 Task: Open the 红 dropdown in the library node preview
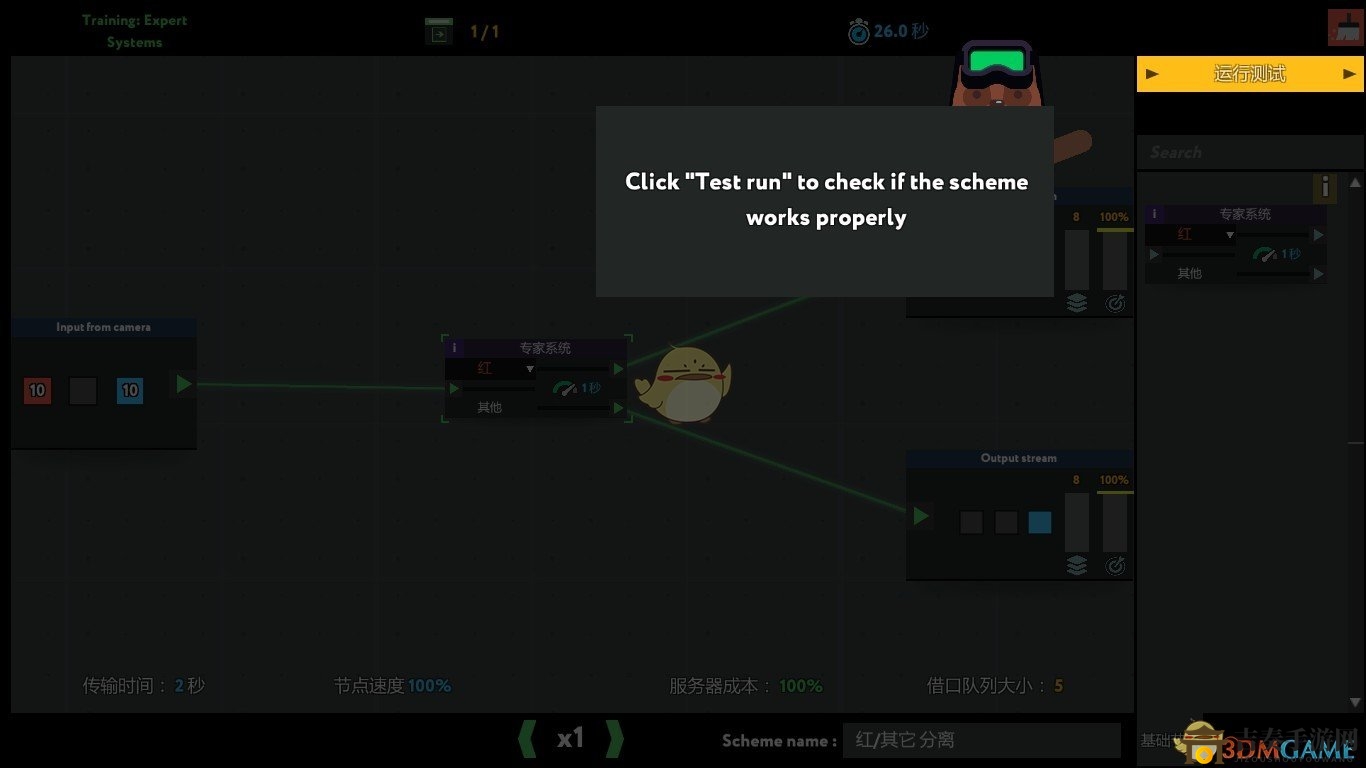click(x=1190, y=235)
